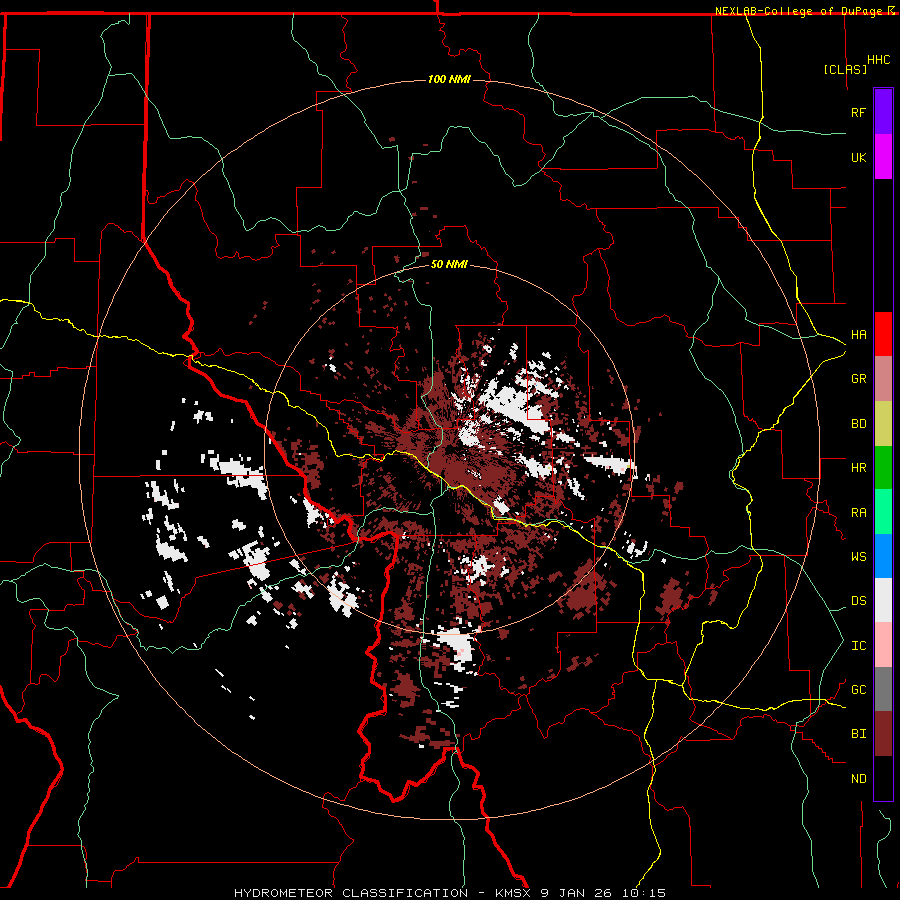Screen dimensions: 900x900
Task: Click the BI brown legend swatch
Action: click(x=883, y=734)
